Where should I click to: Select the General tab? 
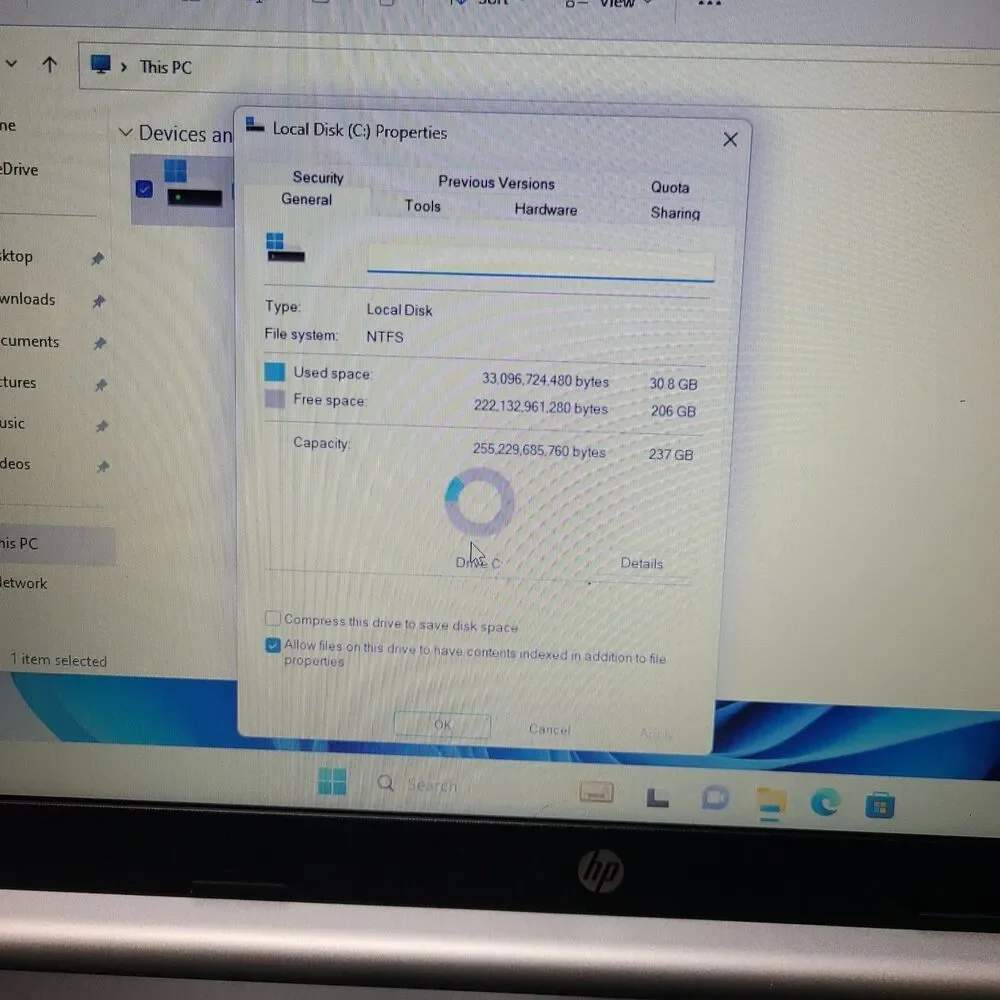(306, 199)
